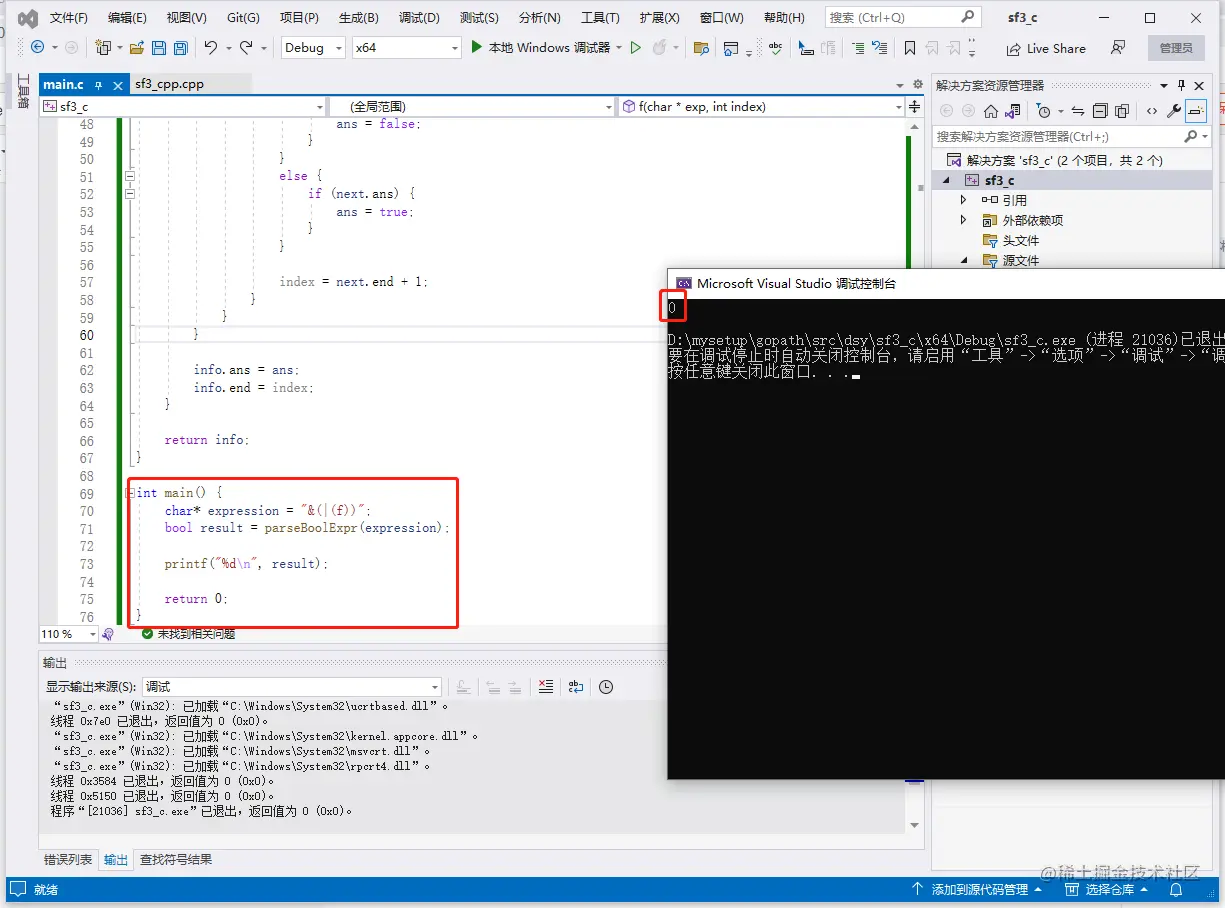Select solution 'sf3_c' root node

[x=1053, y=160]
